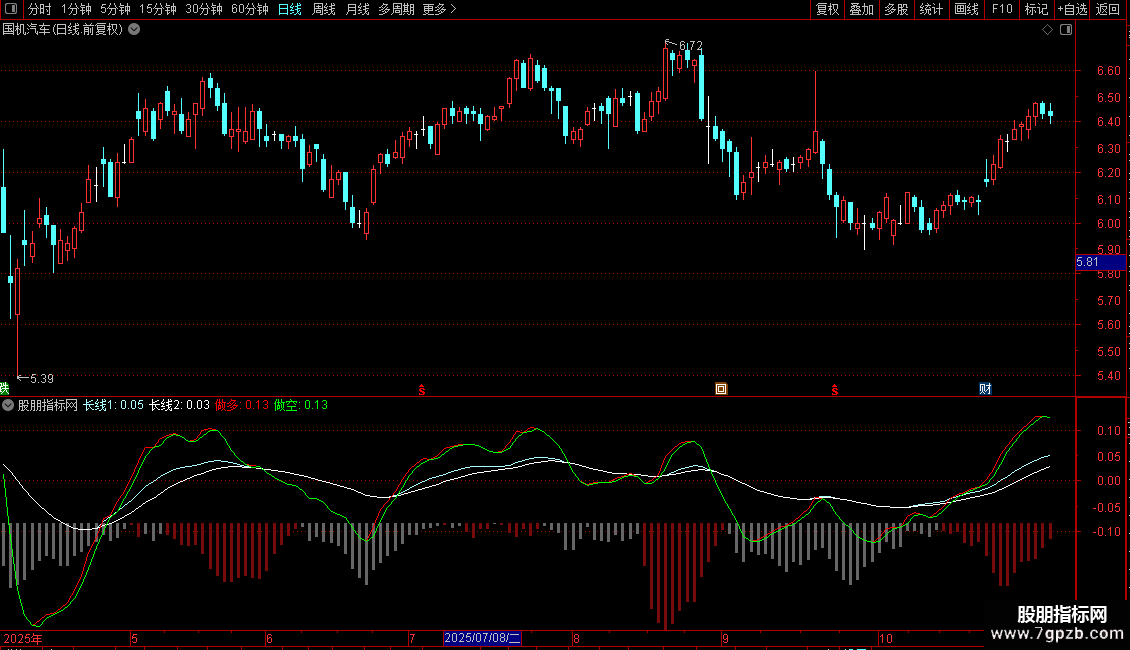Switch to the 分时 intraday view
Viewport: 1130px width, 650px height.
pyautogui.click(x=39, y=10)
